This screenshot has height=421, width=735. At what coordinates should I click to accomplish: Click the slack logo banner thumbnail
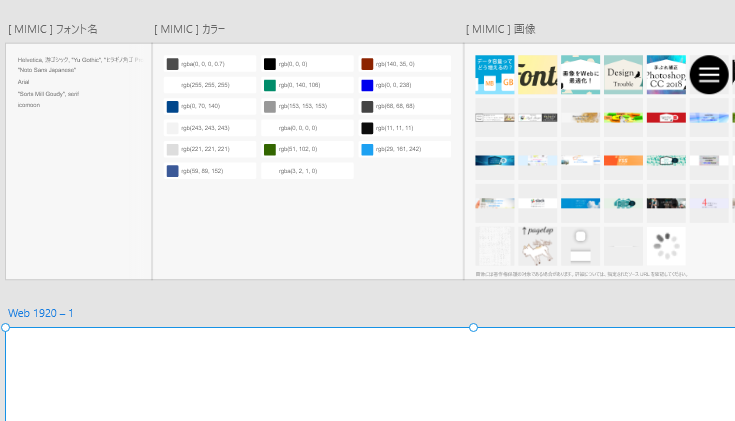(538, 203)
